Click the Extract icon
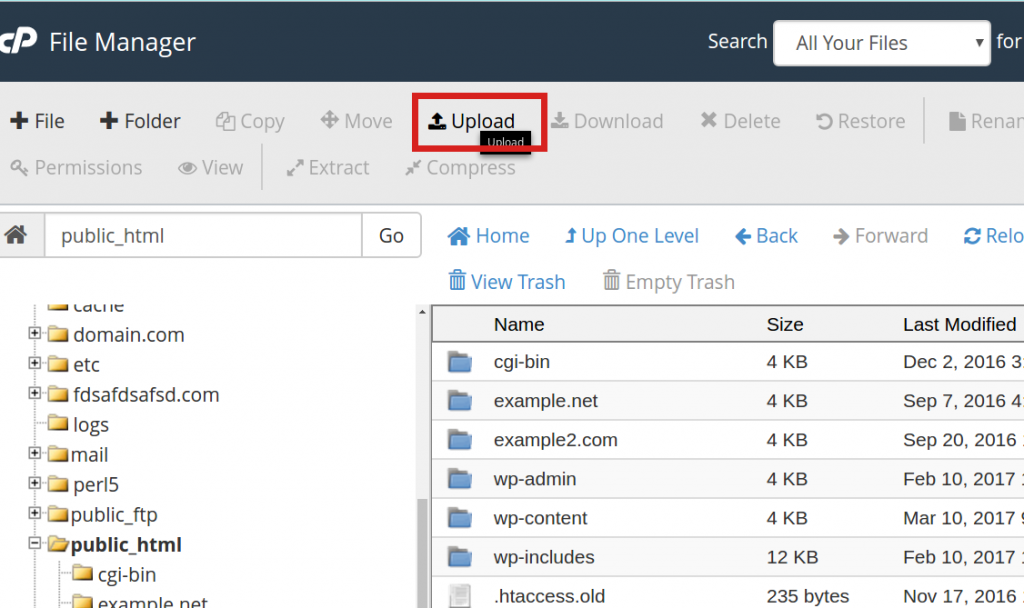The width and height of the screenshot is (1024, 608). pyautogui.click(x=327, y=167)
